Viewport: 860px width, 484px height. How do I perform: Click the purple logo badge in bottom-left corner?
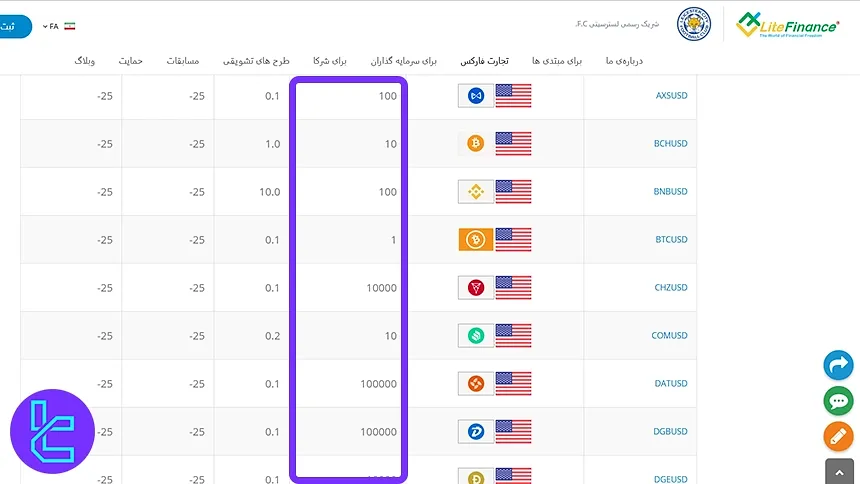coord(52,431)
